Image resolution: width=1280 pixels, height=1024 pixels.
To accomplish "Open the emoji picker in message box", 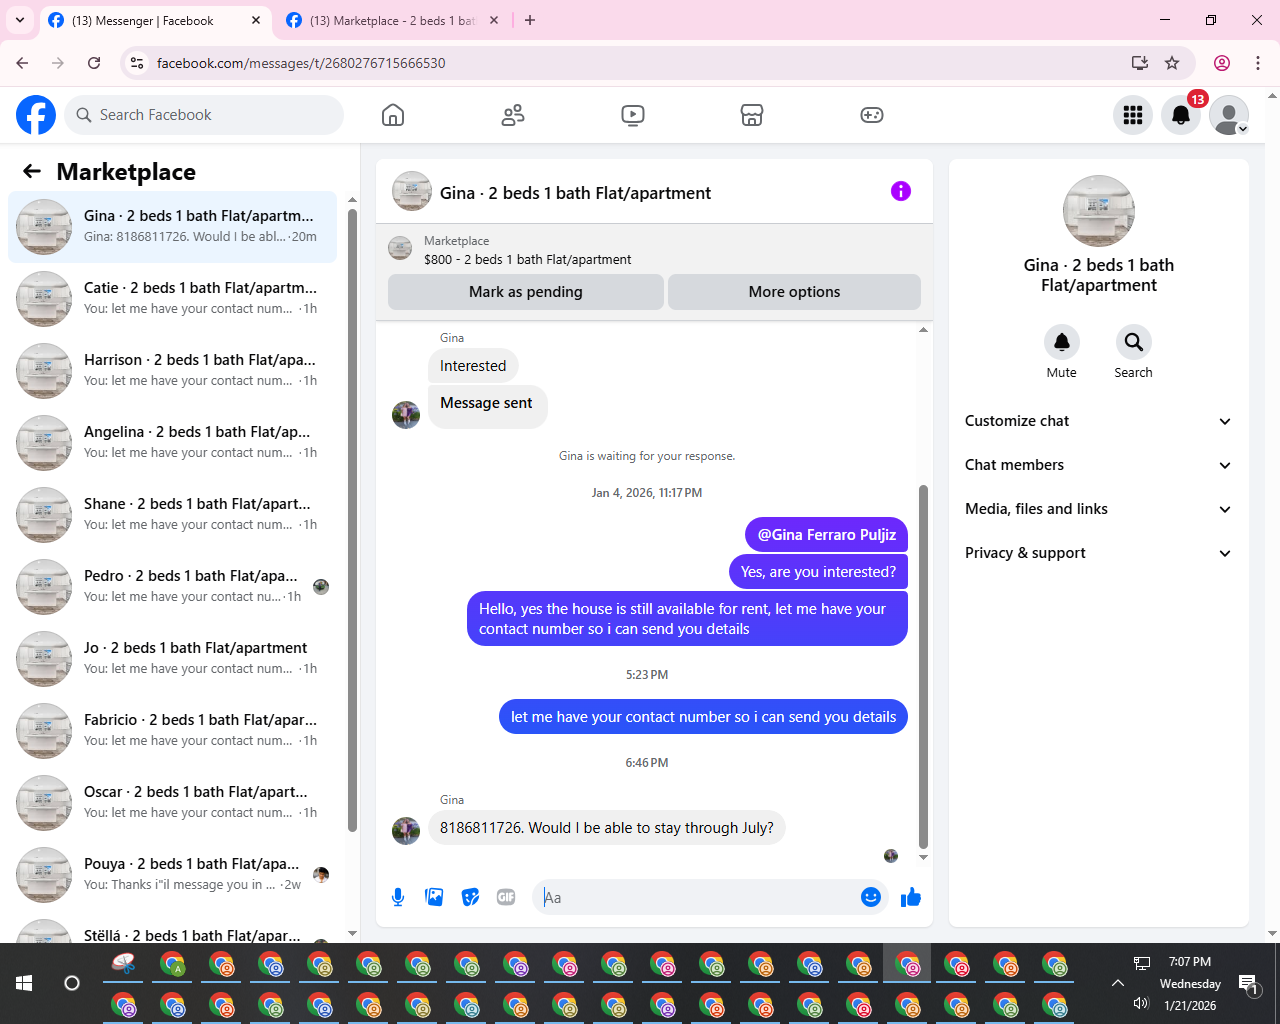I will [871, 897].
